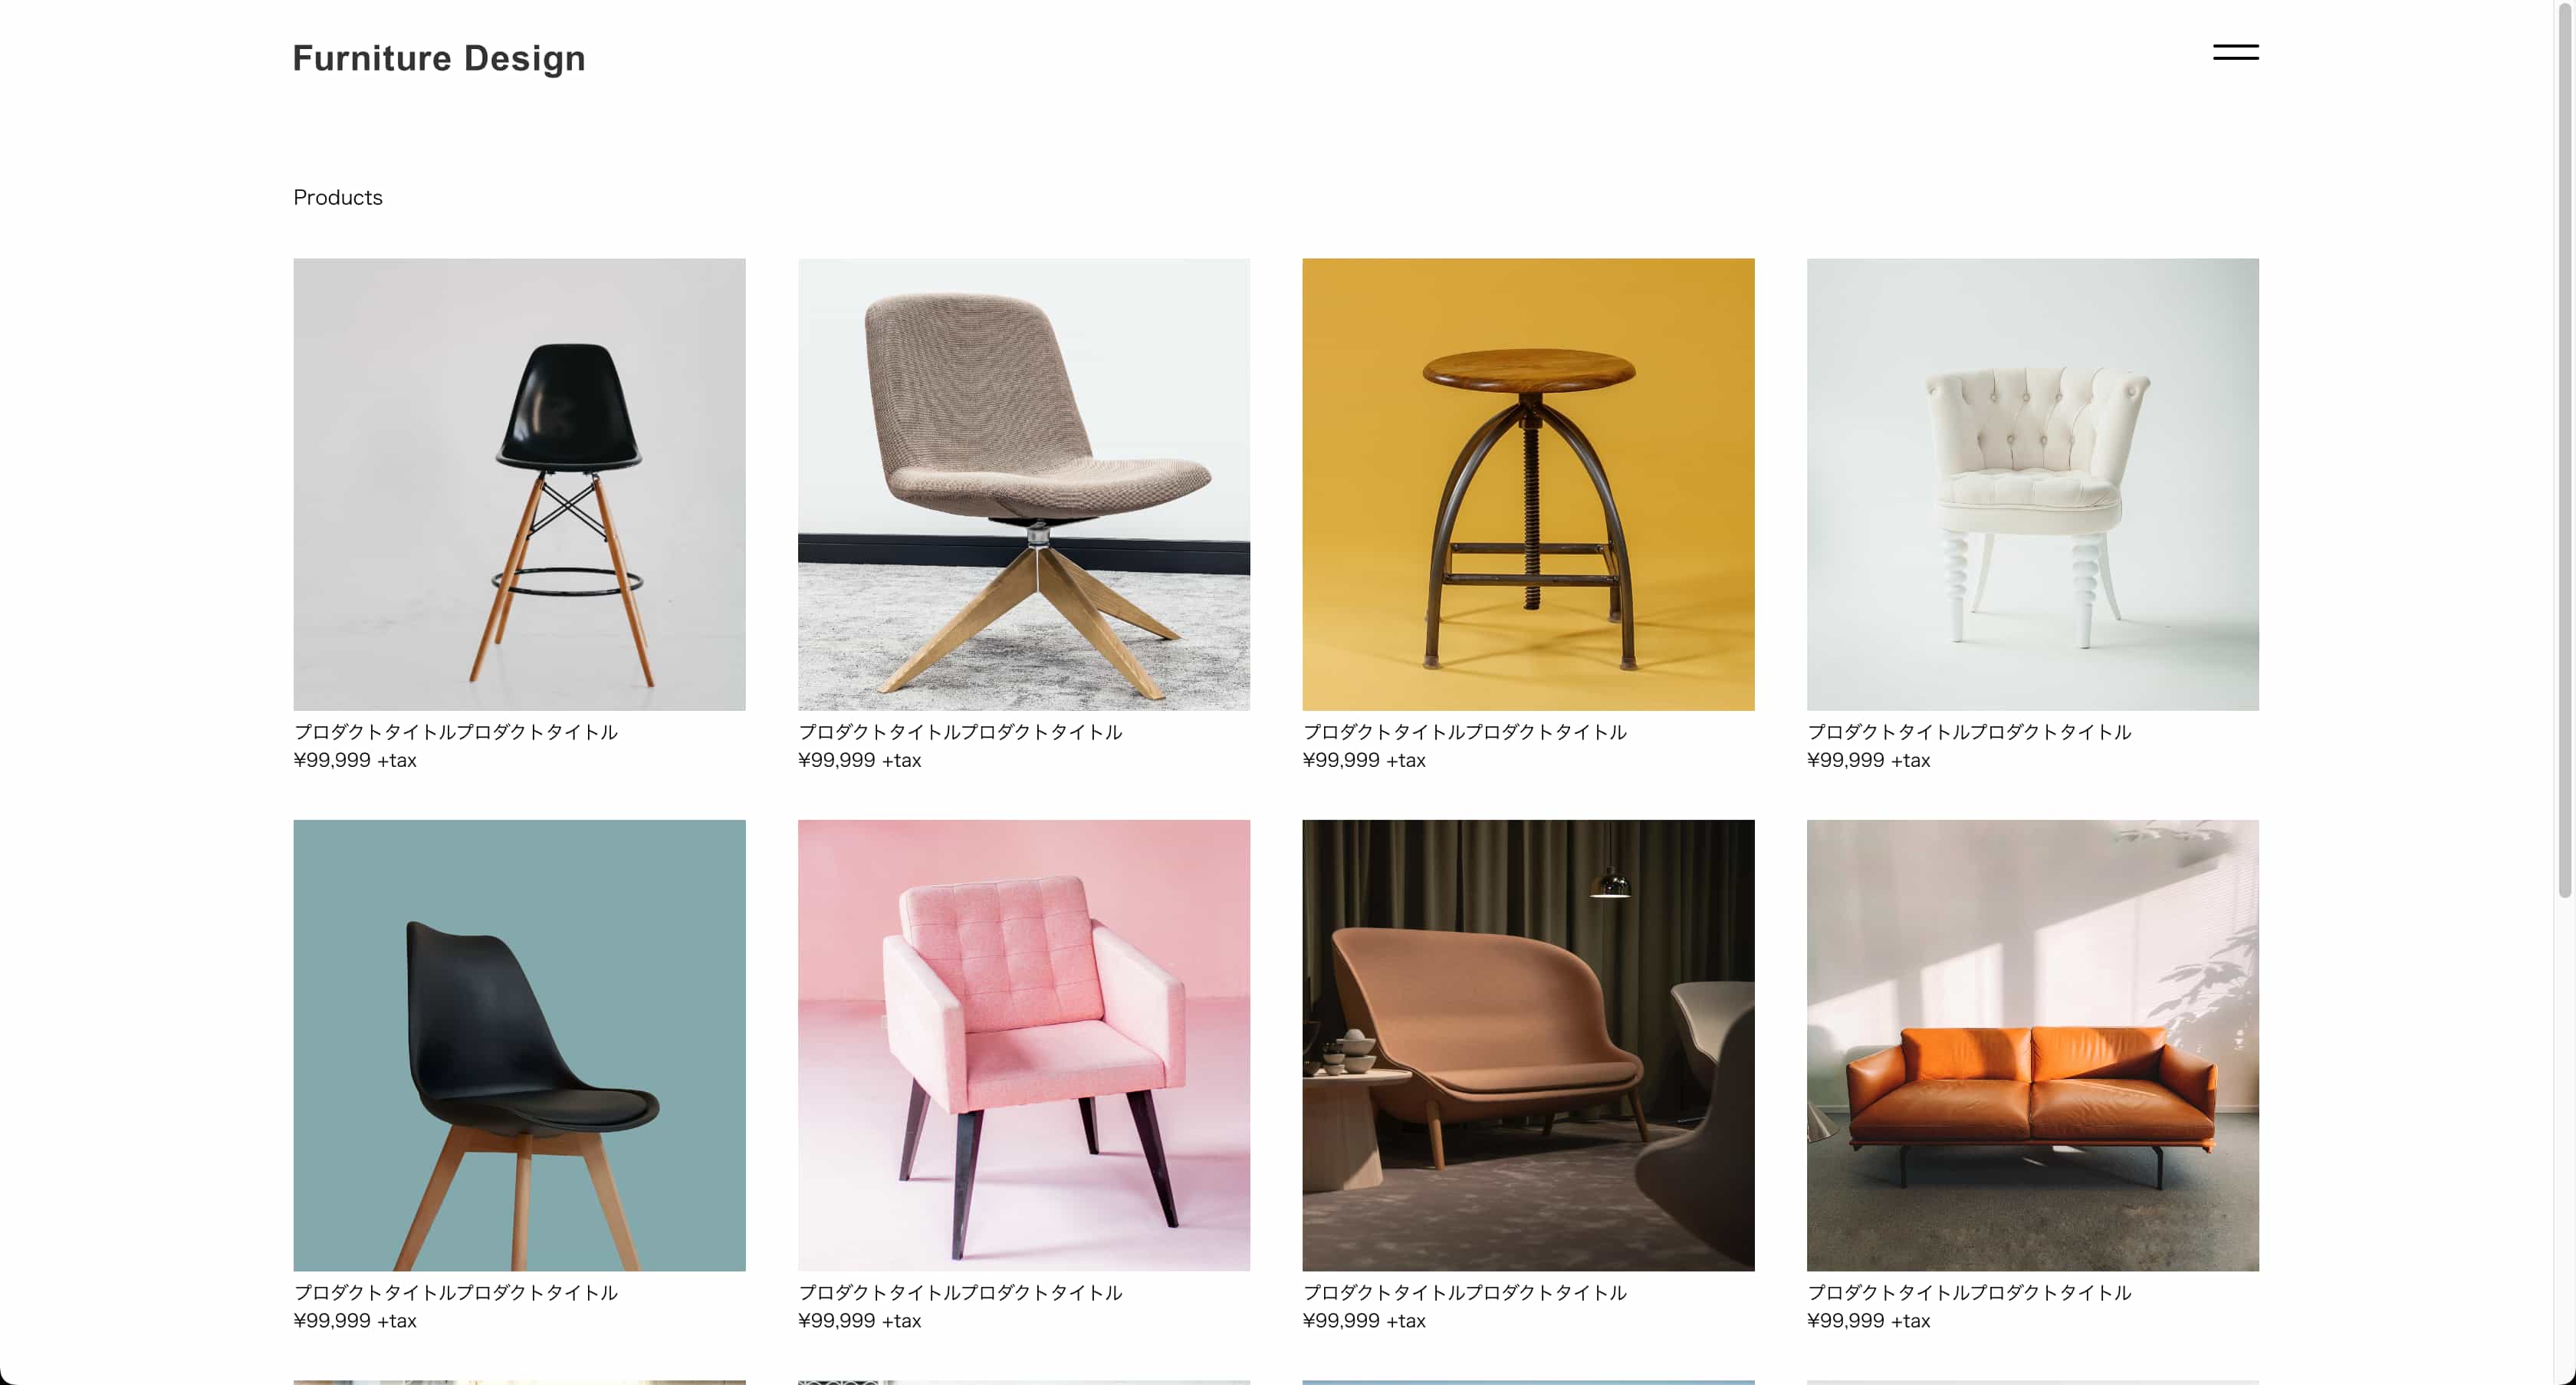Open the hamburger menu icon

pos(2235,52)
